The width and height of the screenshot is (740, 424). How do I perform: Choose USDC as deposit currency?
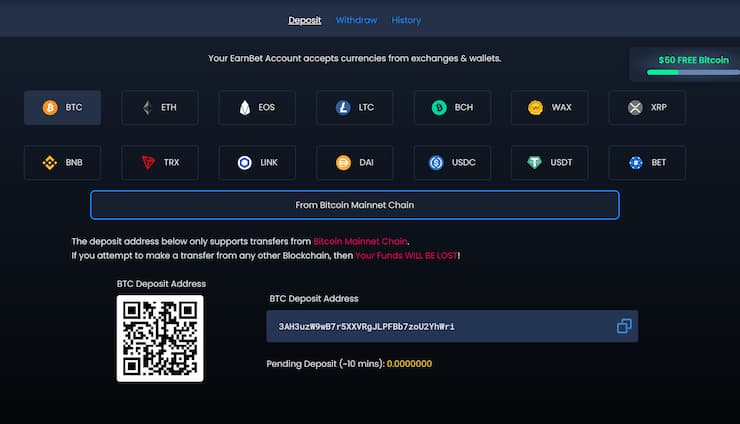click(452, 162)
